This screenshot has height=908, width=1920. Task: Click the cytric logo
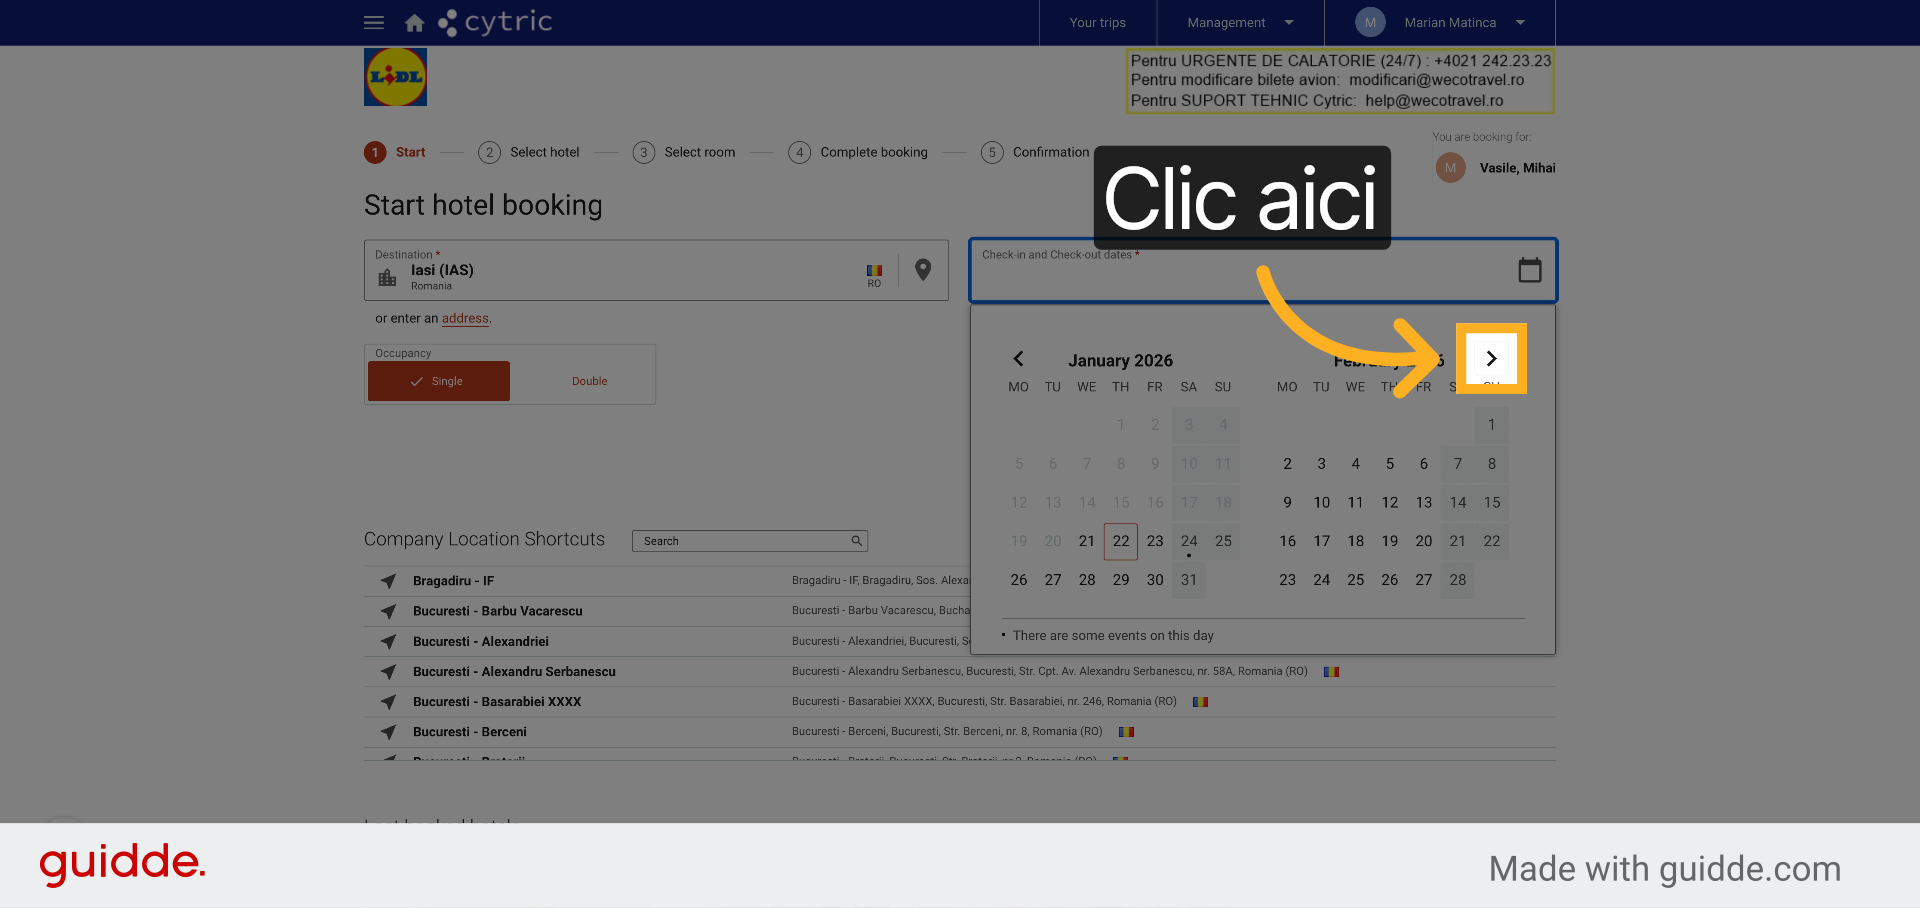point(495,22)
